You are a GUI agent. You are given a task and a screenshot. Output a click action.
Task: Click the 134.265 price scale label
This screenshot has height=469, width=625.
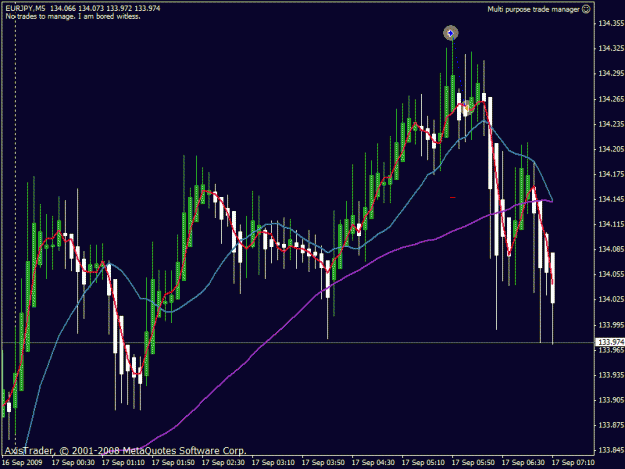(611, 99)
